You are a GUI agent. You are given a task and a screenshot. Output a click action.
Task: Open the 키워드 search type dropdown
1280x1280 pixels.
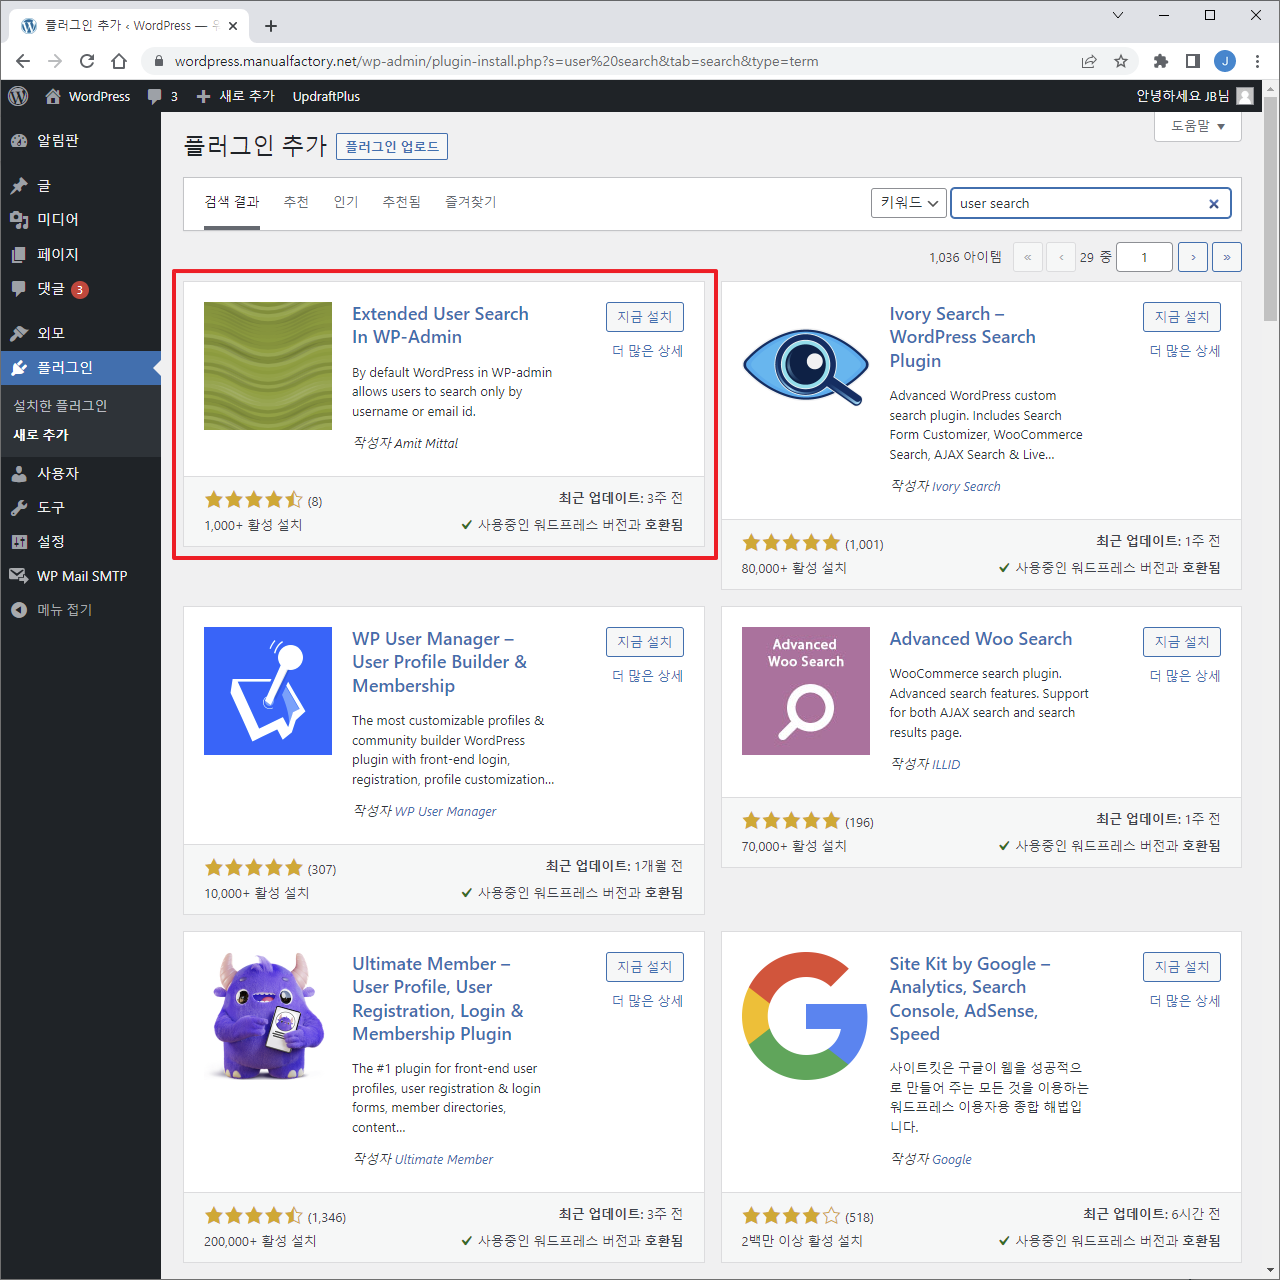pos(909,203)
